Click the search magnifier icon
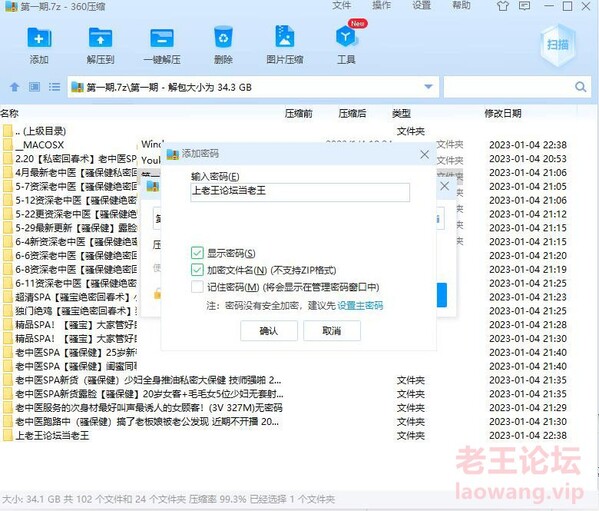 pos(581,87)
